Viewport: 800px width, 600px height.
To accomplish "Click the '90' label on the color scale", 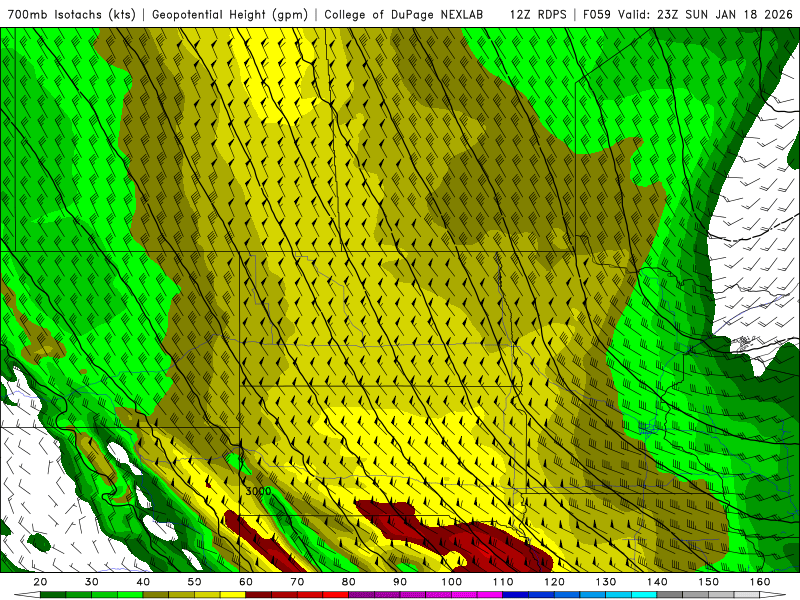I will (x=400, y=582).
